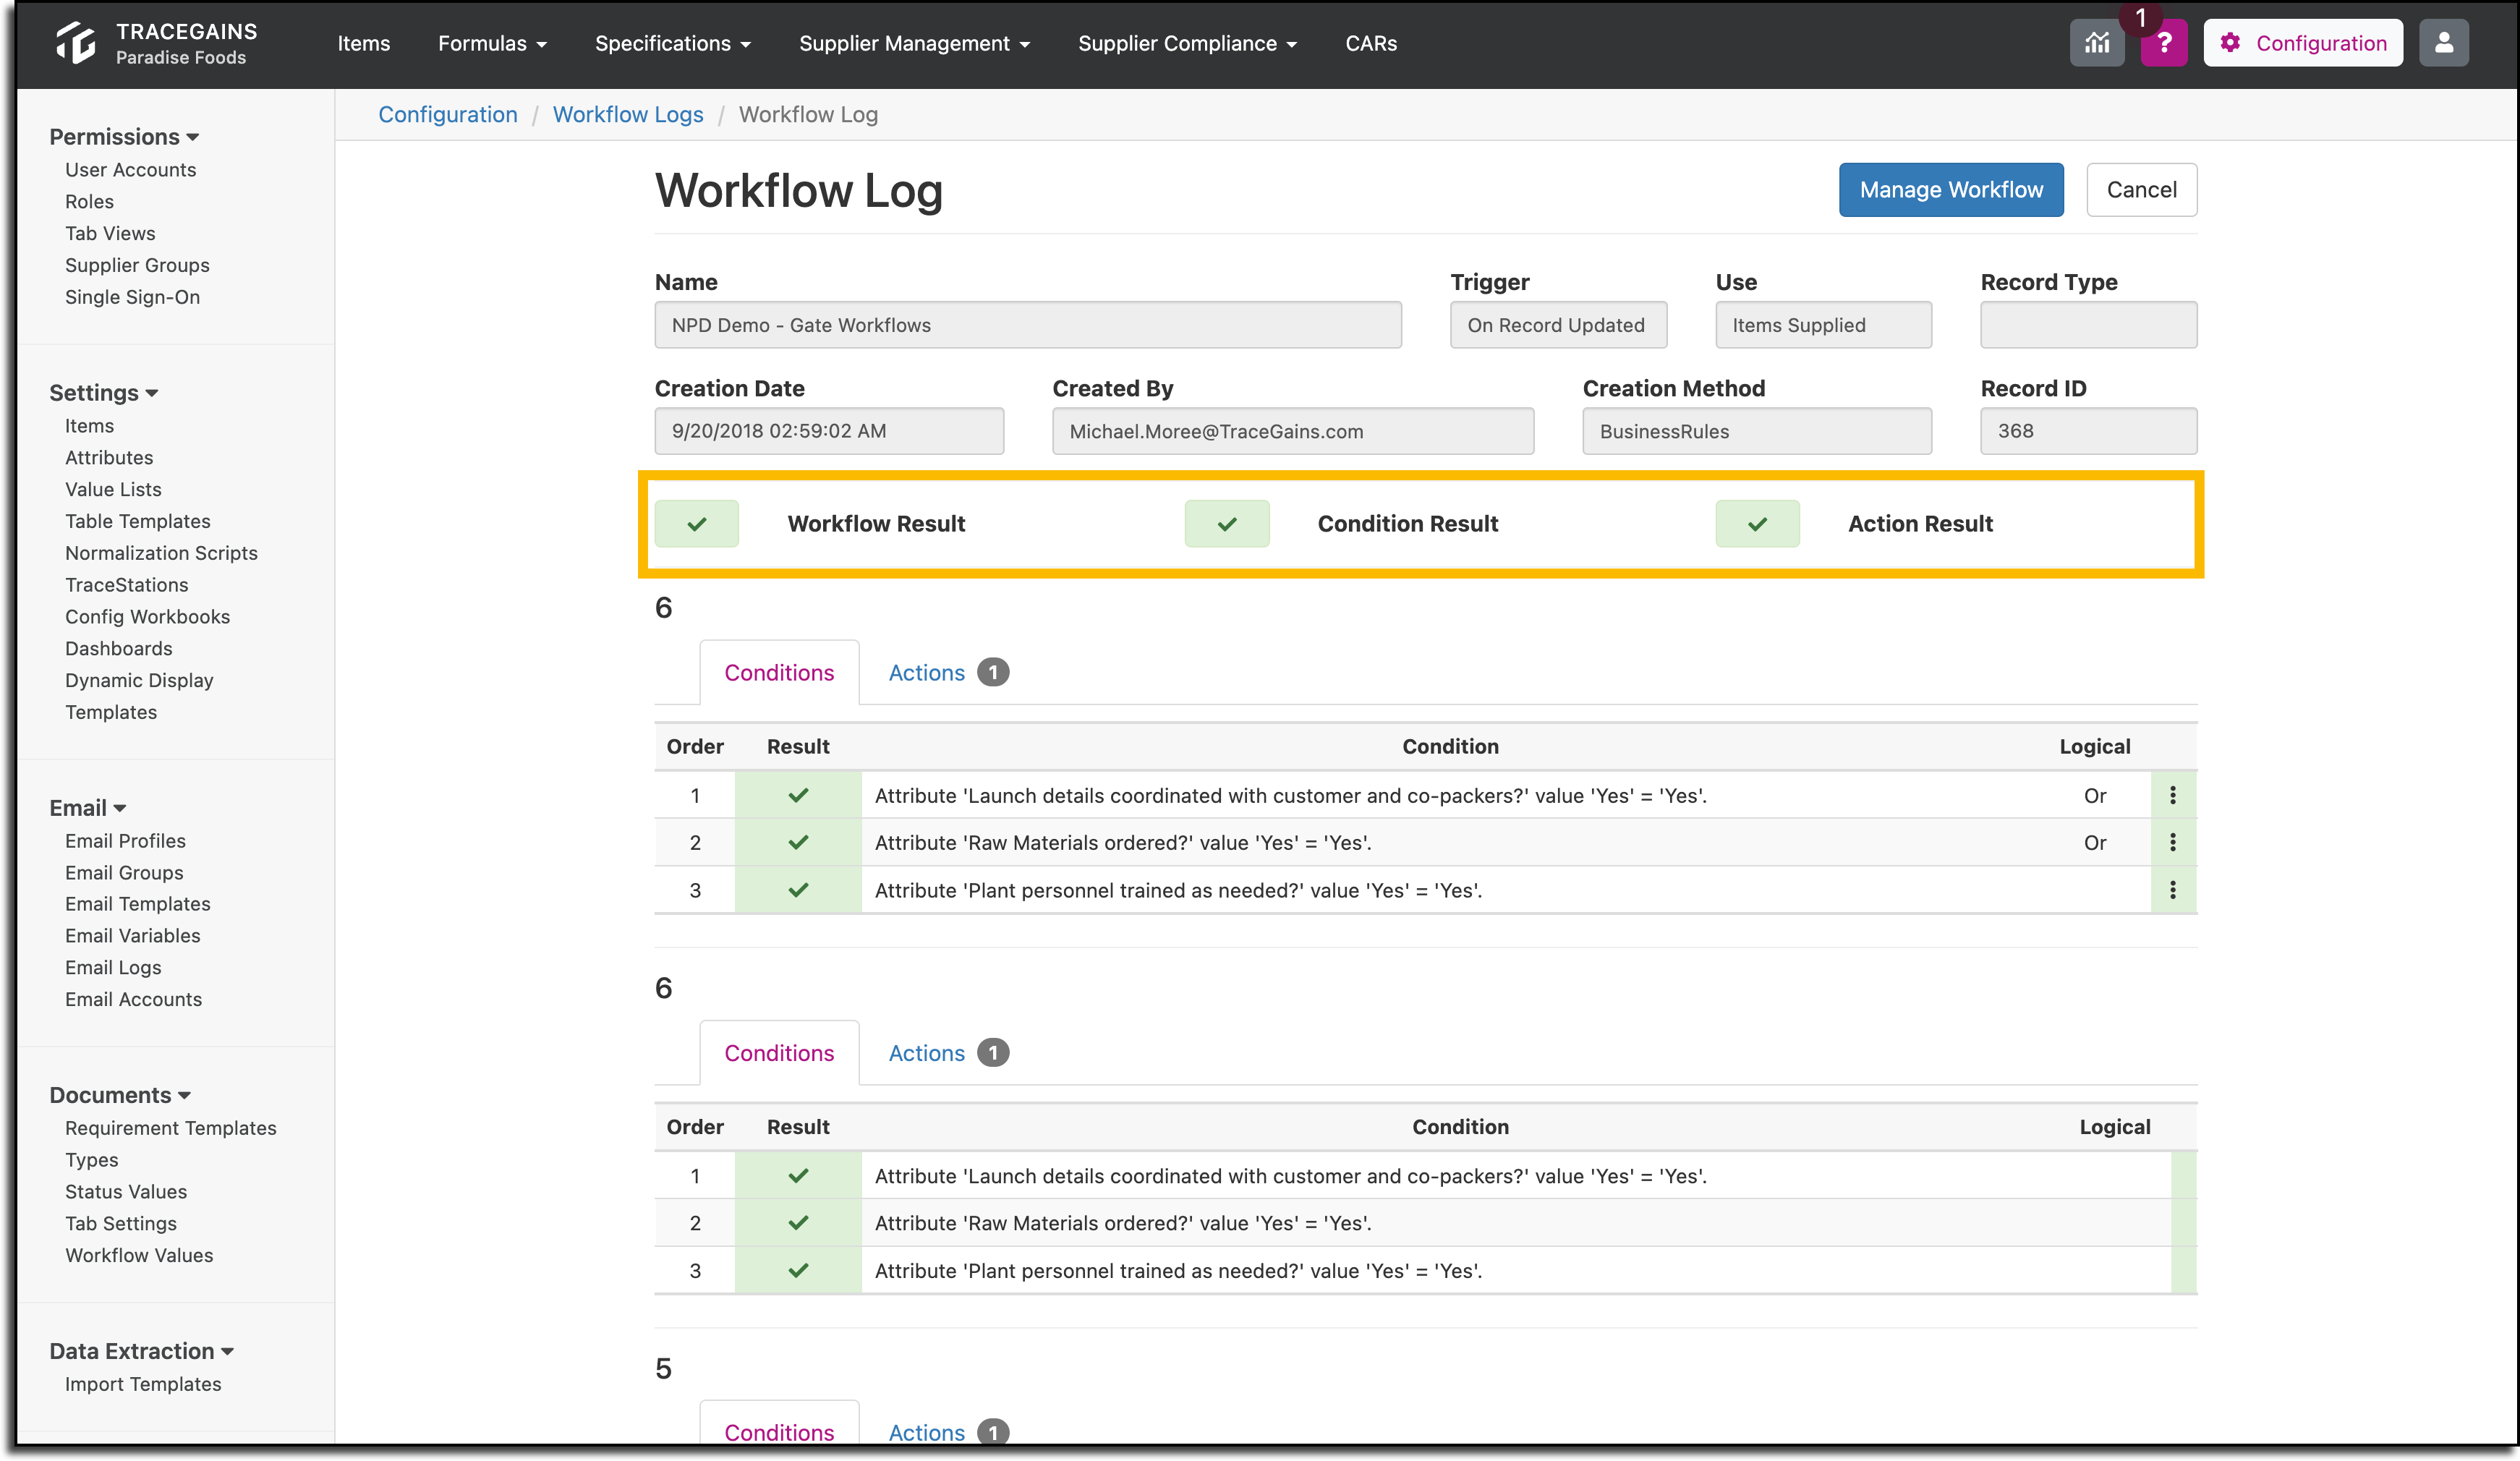Image resolution: width=2520 pixels, height=1461 pixels.
Task: Open the Items menu in top navigation
Action: pyautogui.click(x=363, y=43)
